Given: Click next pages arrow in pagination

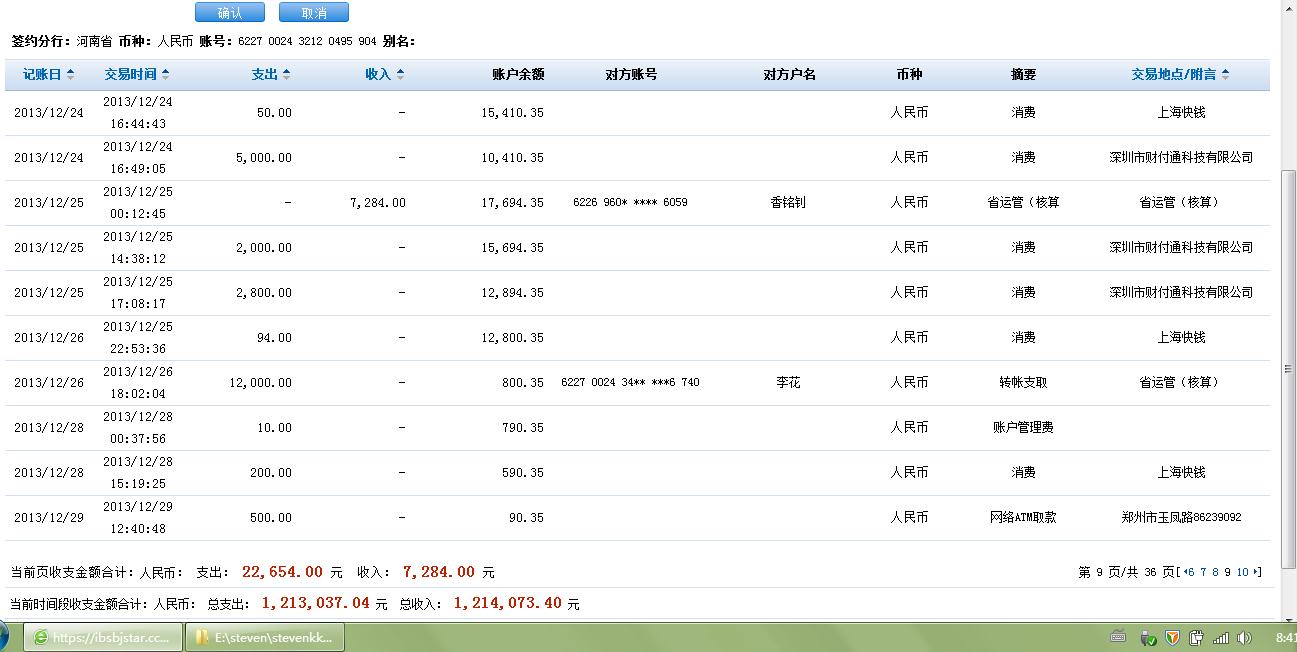Looking at the screenshot, I should 1256,573.
